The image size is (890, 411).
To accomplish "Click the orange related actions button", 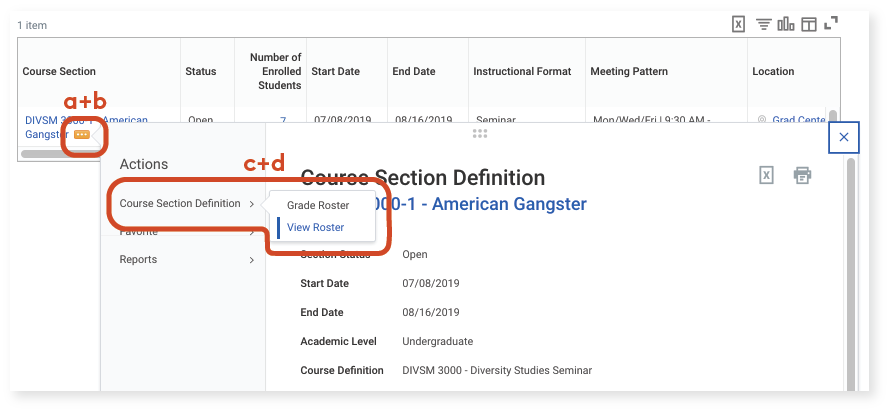I will 82,135.
